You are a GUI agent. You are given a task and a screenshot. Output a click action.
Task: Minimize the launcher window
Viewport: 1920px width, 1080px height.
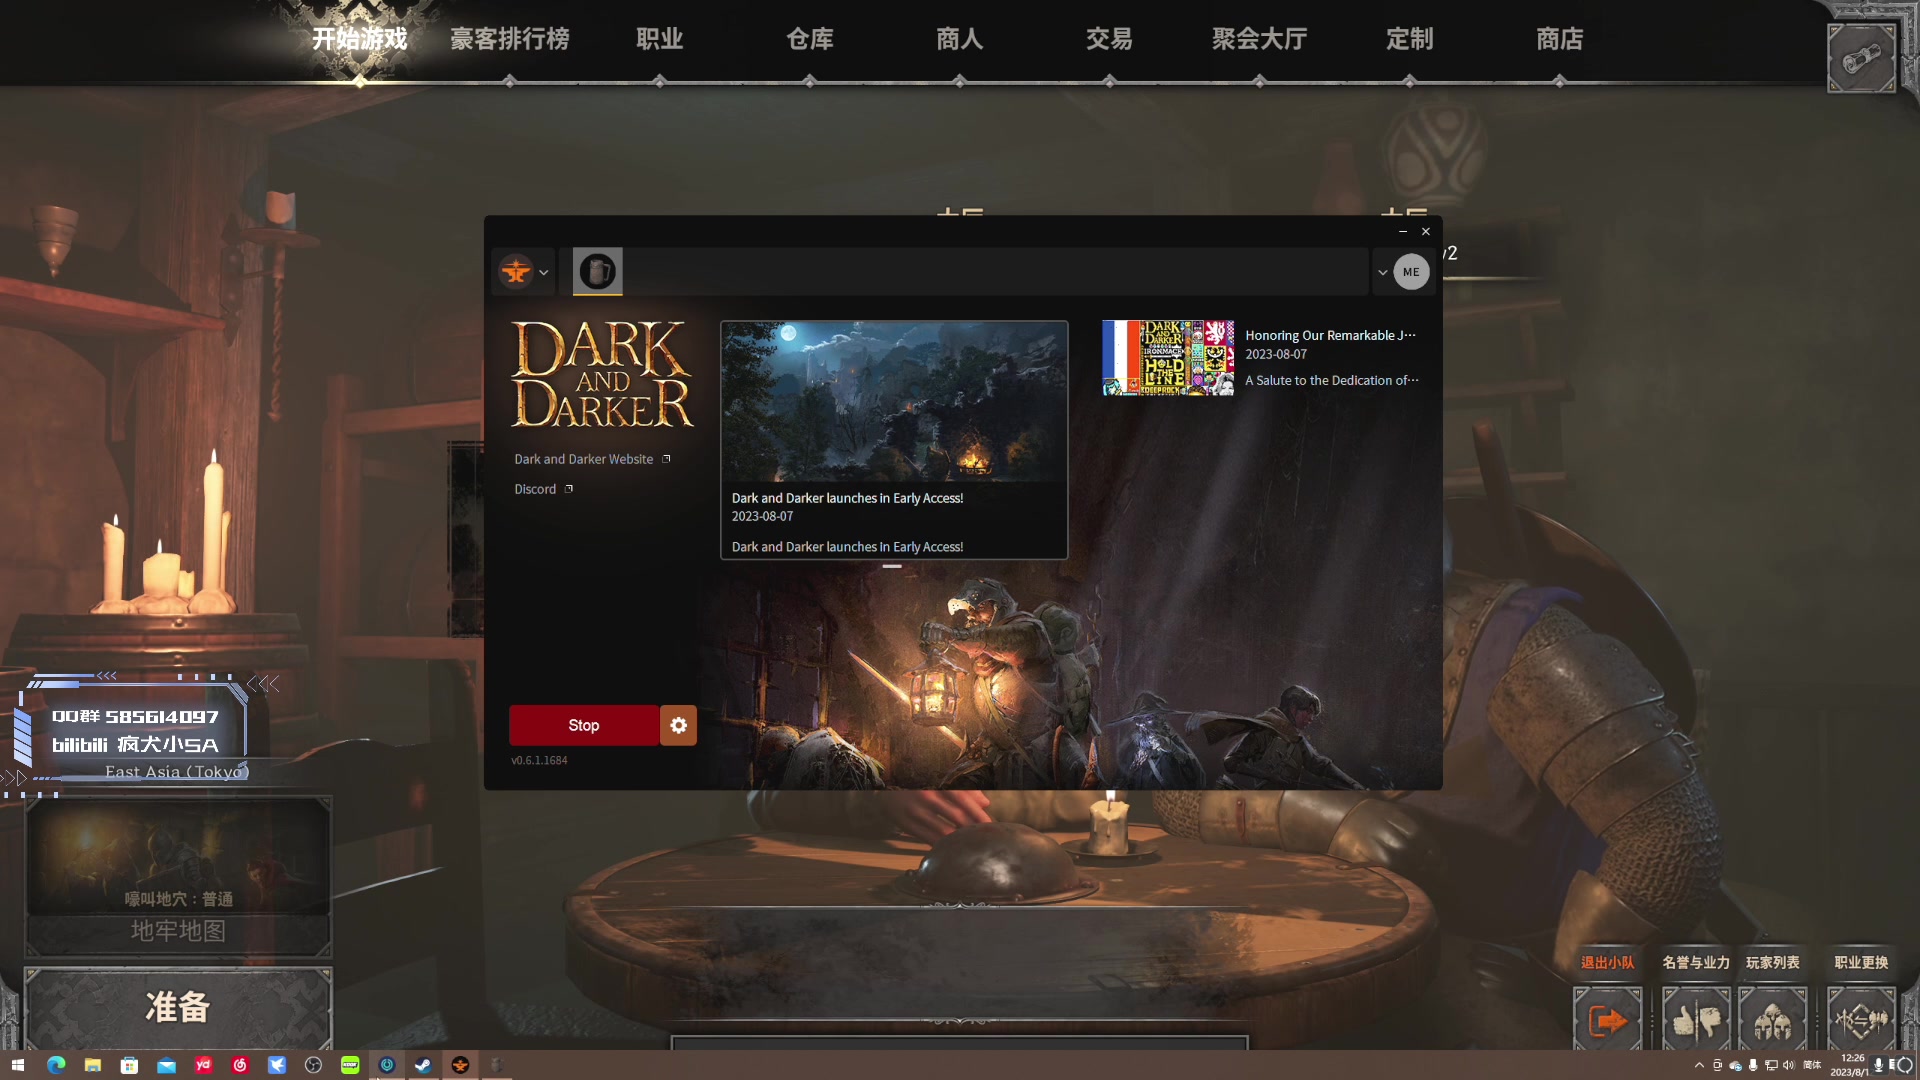tap(1403, 231)
